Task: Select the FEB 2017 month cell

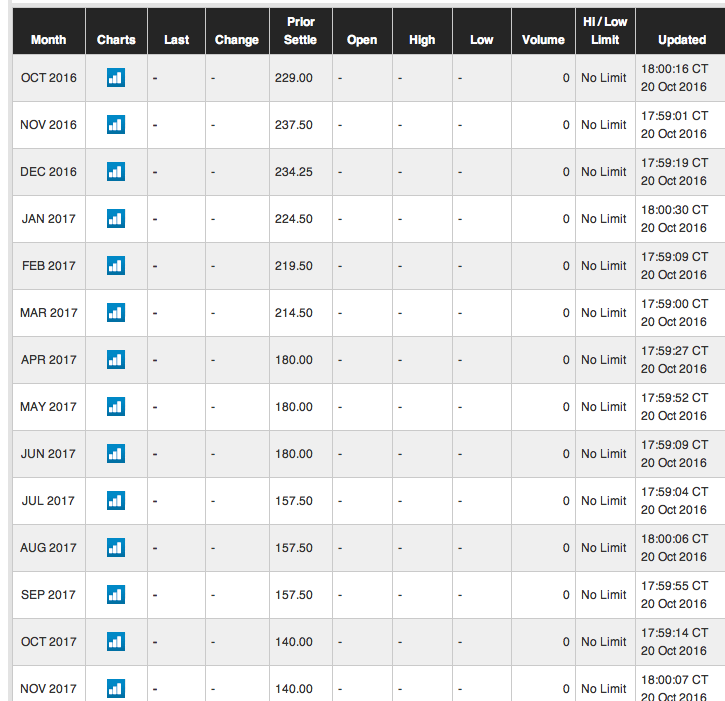Action: tap(49, 266)
